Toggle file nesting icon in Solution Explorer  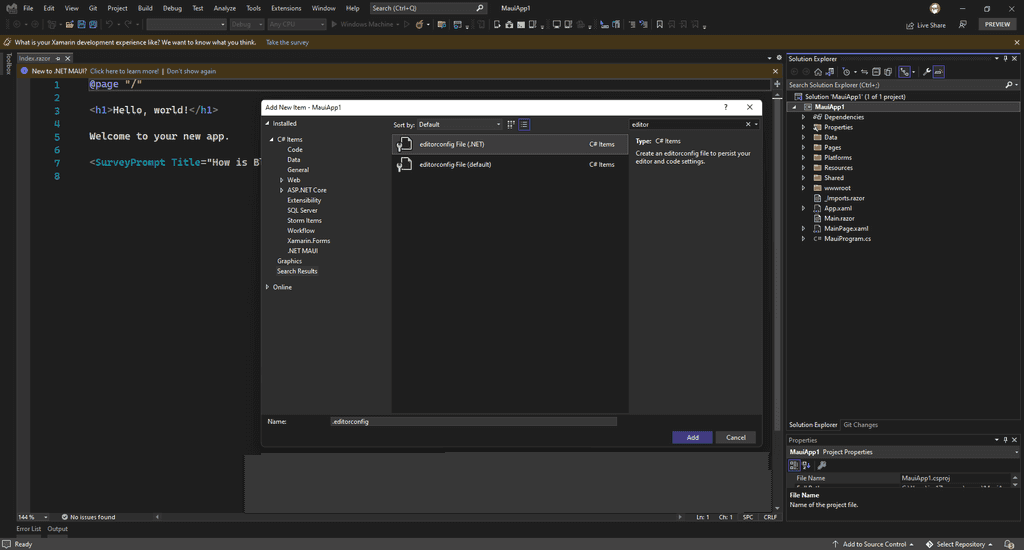pos(904,72)
